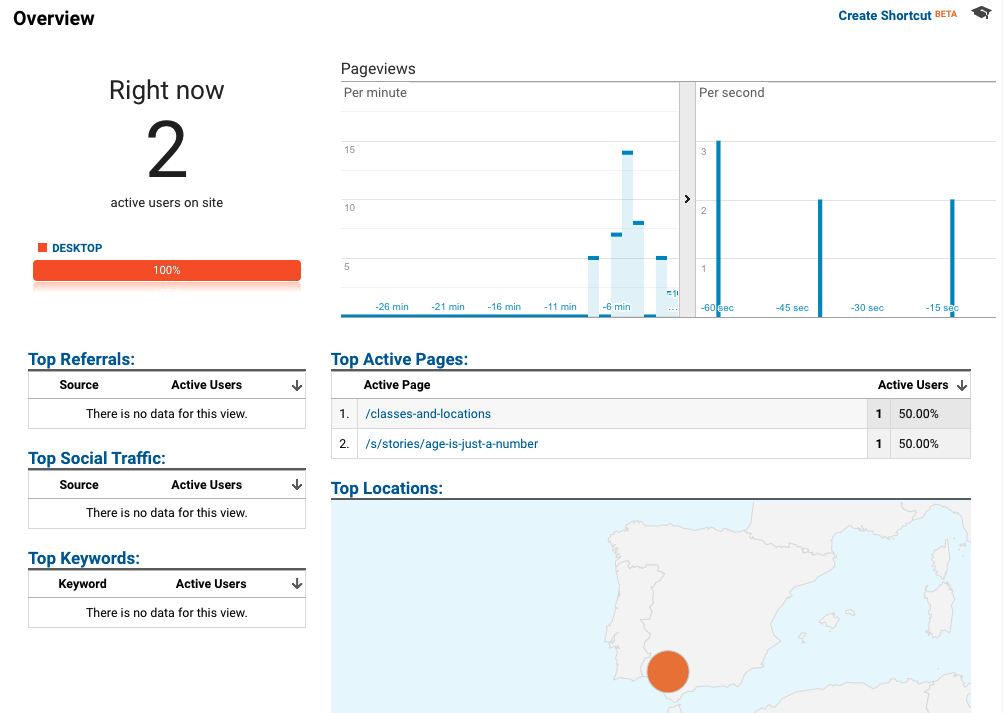Image resolution: width=1003 pixels, height=713 pixels.
Task: Click the 100% DESKTOP progress bar
Action: tap(166, 269)
